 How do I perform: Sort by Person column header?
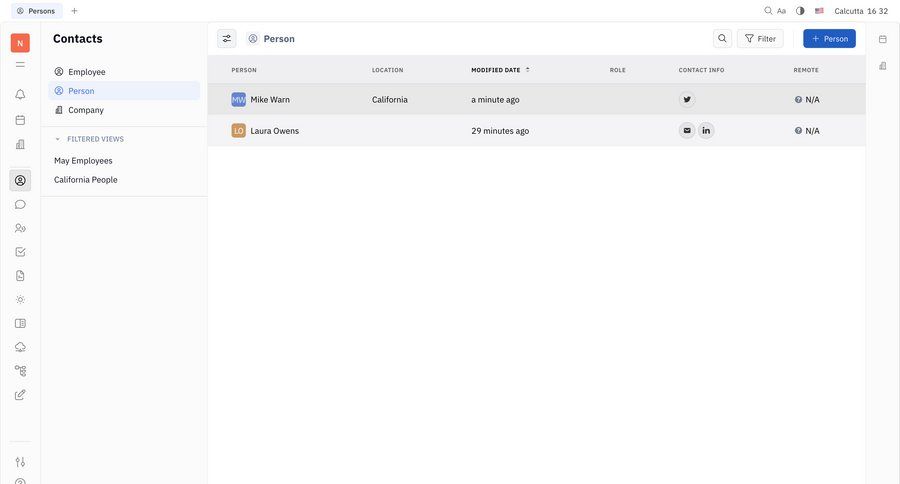tap(244, 70)
